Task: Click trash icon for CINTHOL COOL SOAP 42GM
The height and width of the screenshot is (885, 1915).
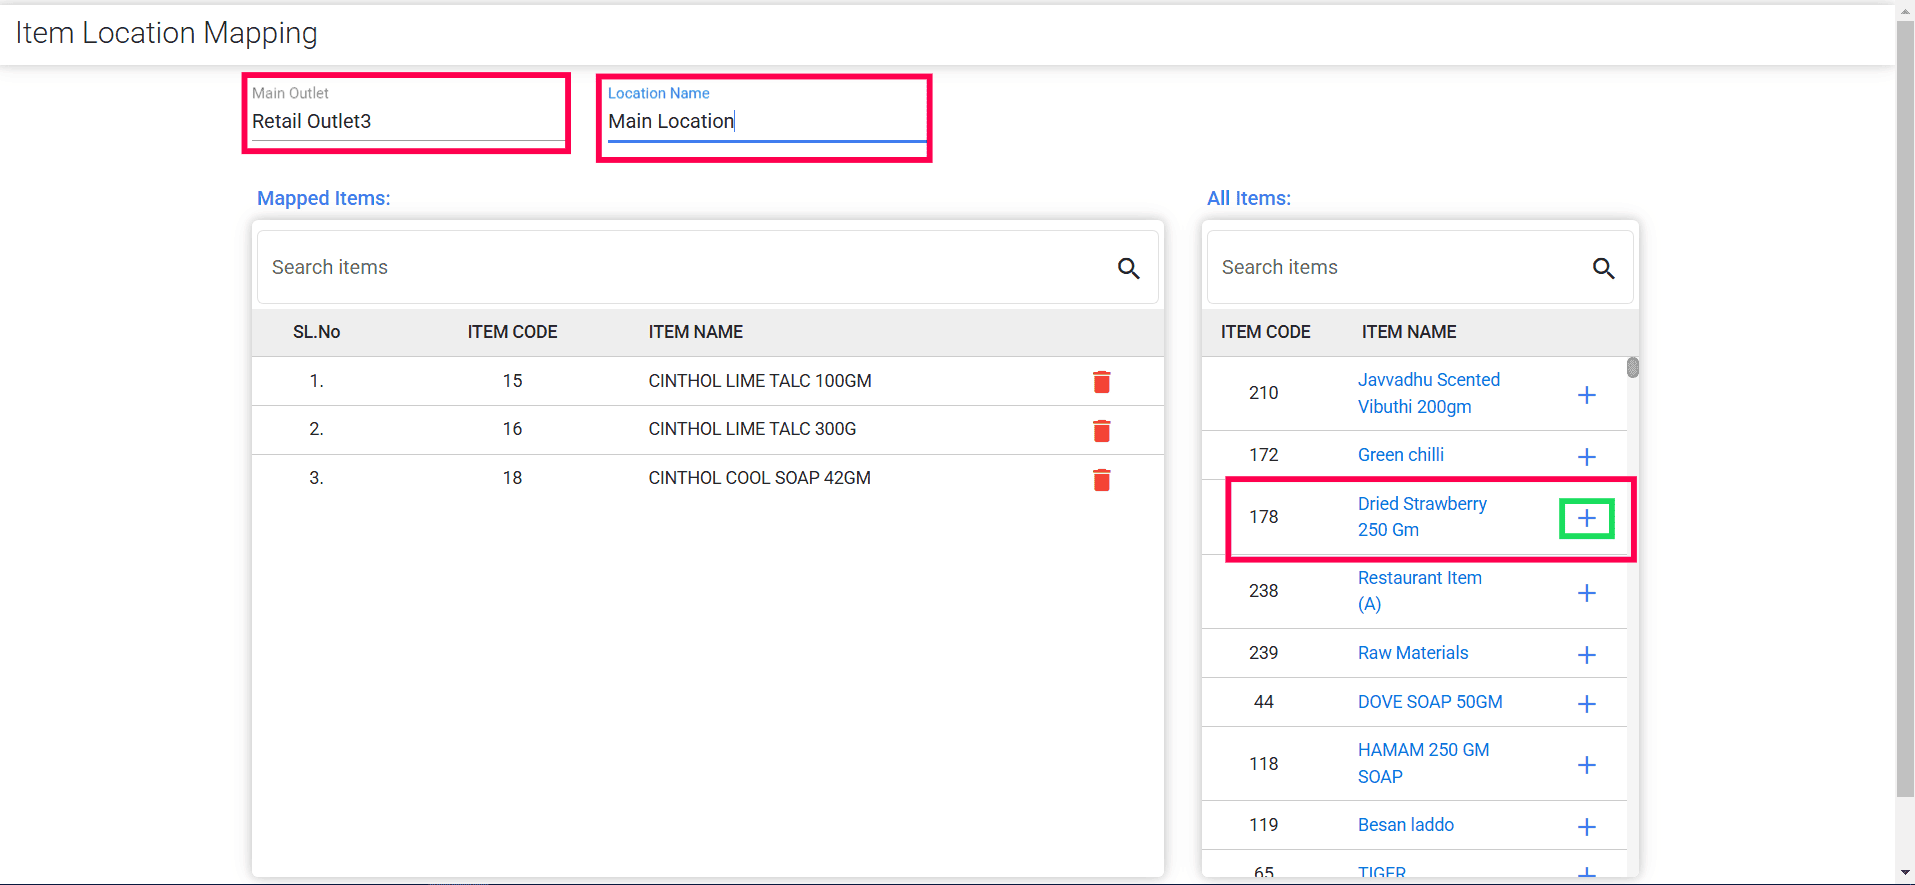Action: [x=1101, y=480]
